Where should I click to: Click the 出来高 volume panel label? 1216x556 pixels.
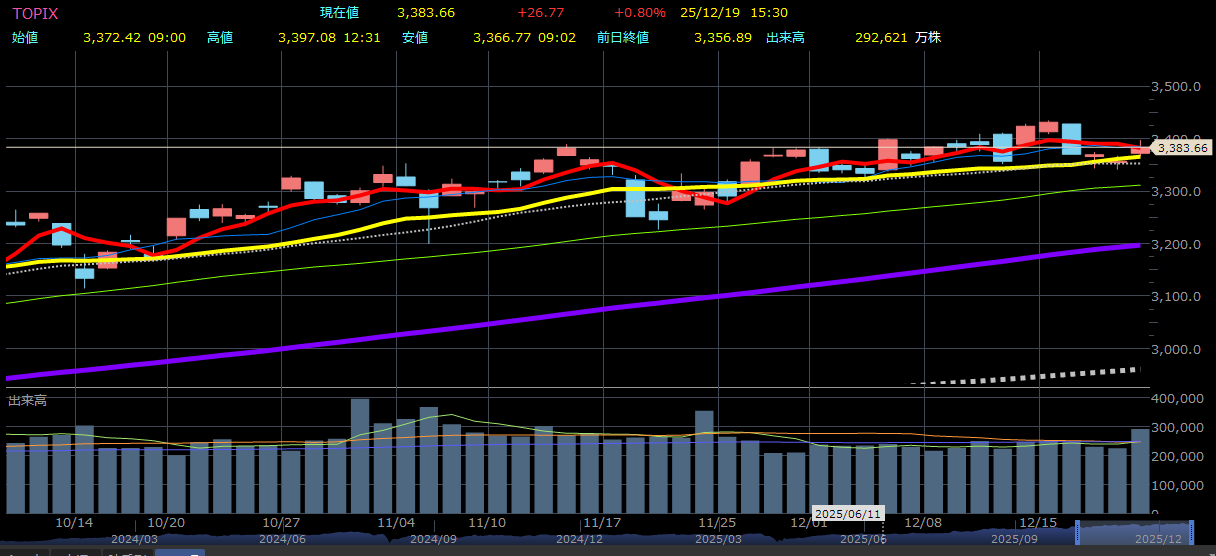coord(27,400)
